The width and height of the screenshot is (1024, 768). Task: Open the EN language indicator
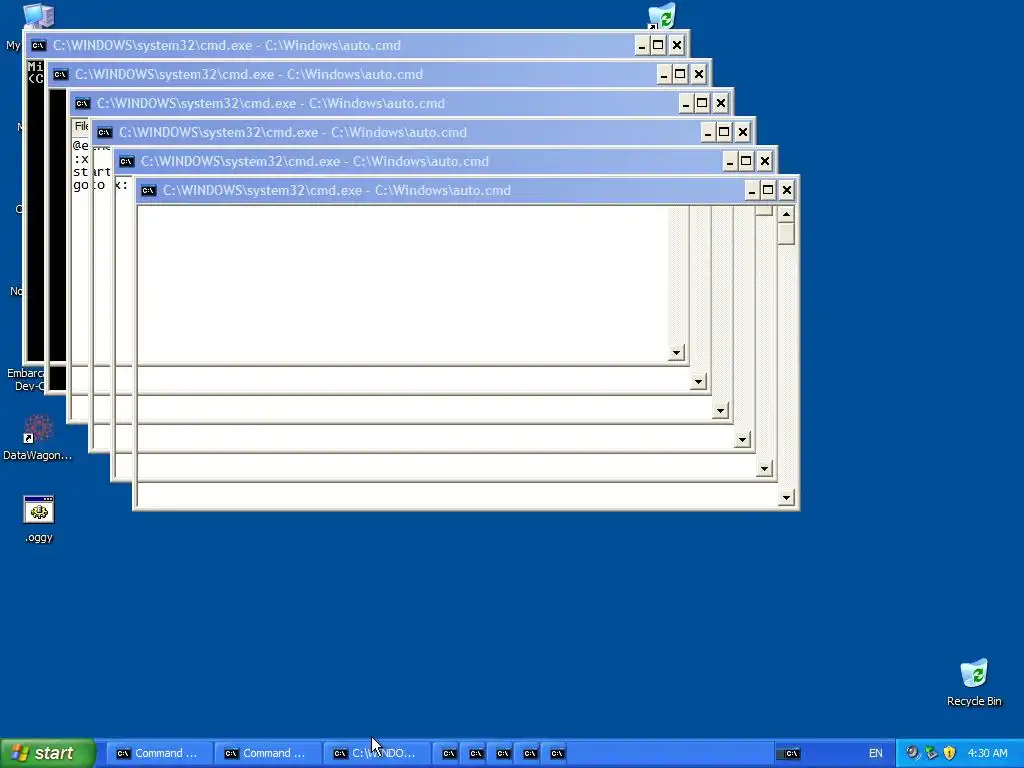tap(875, 754)
